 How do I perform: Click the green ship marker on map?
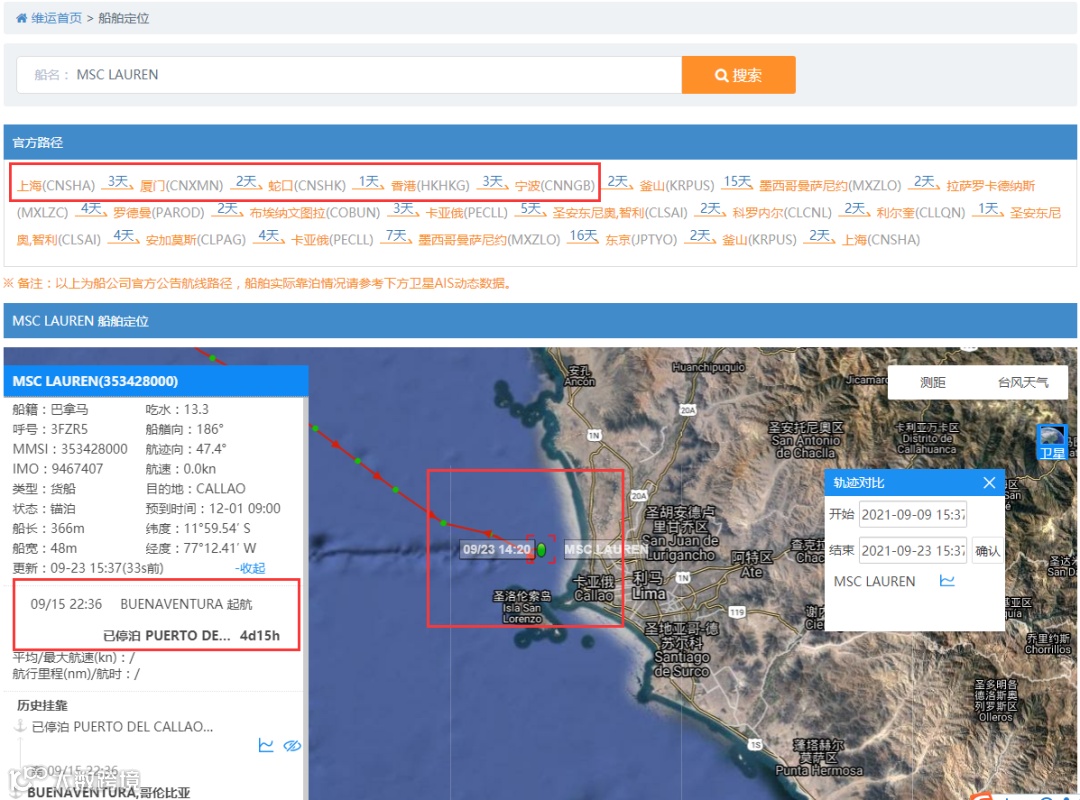coord(541,550)
